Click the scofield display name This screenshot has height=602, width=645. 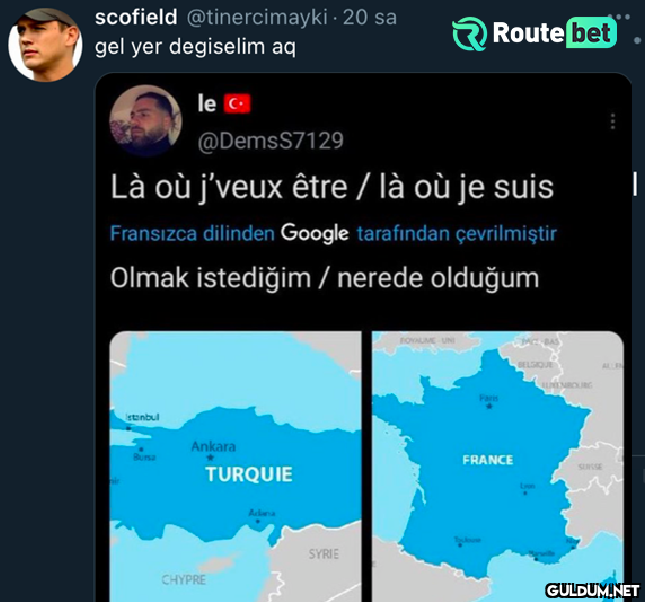136,18
